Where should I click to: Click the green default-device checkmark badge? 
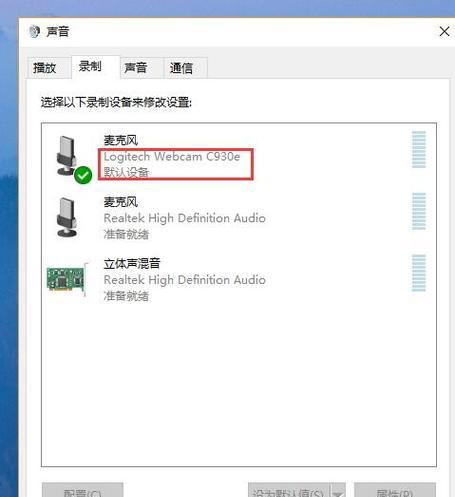point(83,175)
